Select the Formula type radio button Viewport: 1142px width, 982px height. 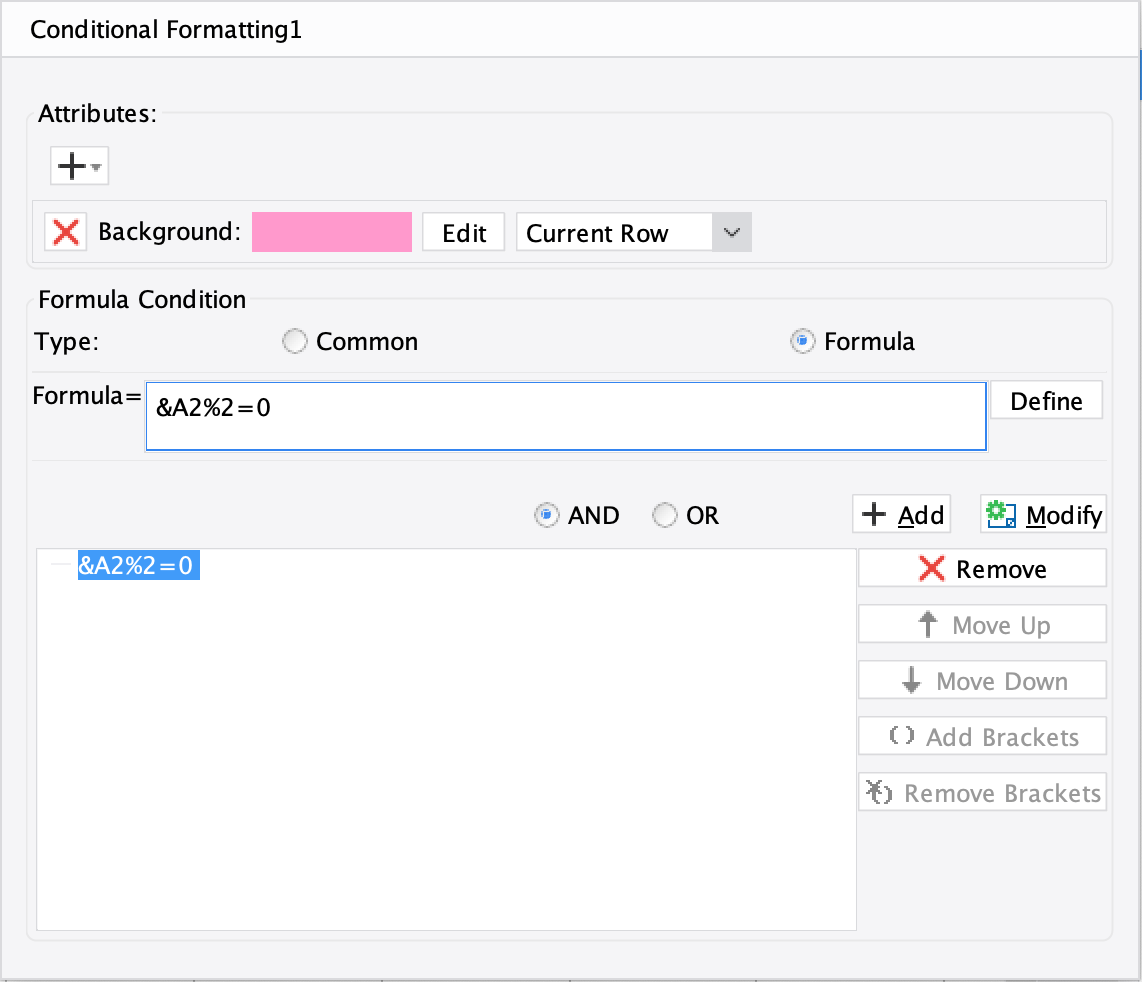point(803,341)
